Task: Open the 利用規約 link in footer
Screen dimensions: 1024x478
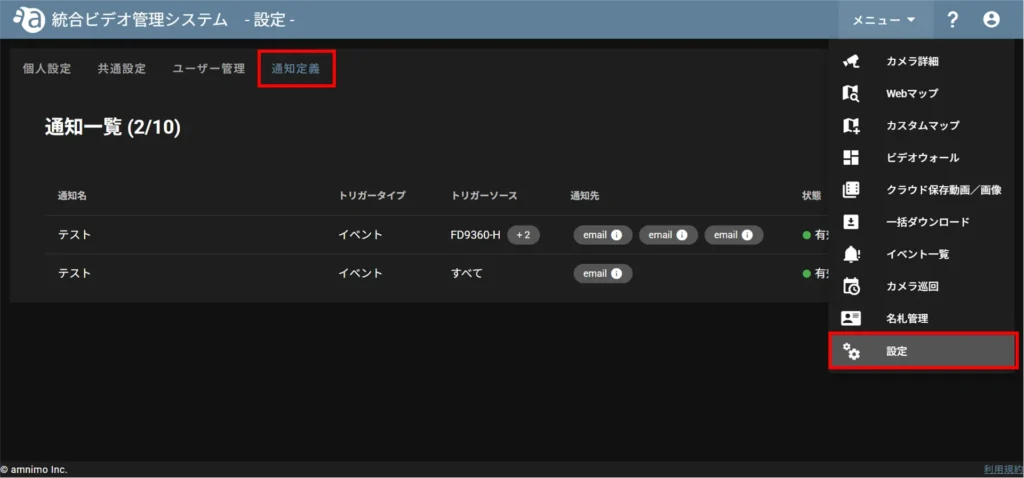Action: pyautogui.click(x=1002, y=469)
